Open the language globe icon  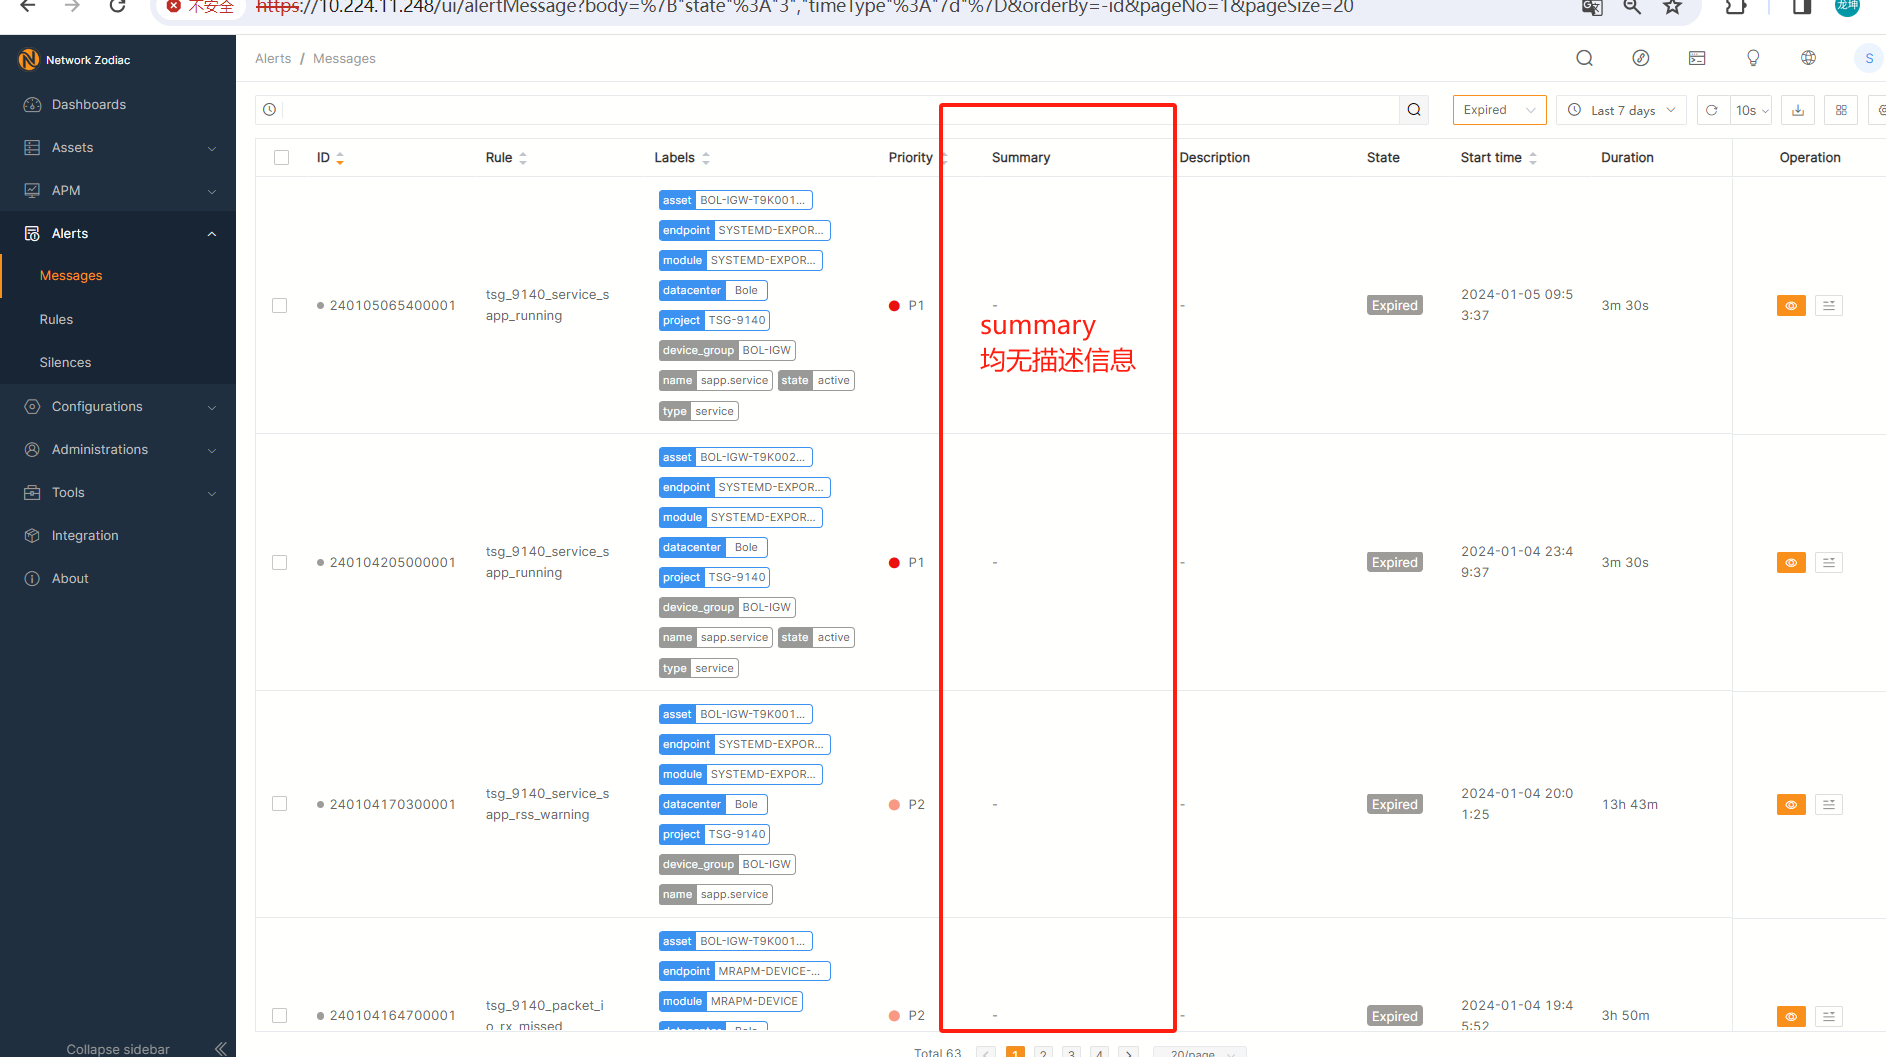click(x=1808, y=58)
